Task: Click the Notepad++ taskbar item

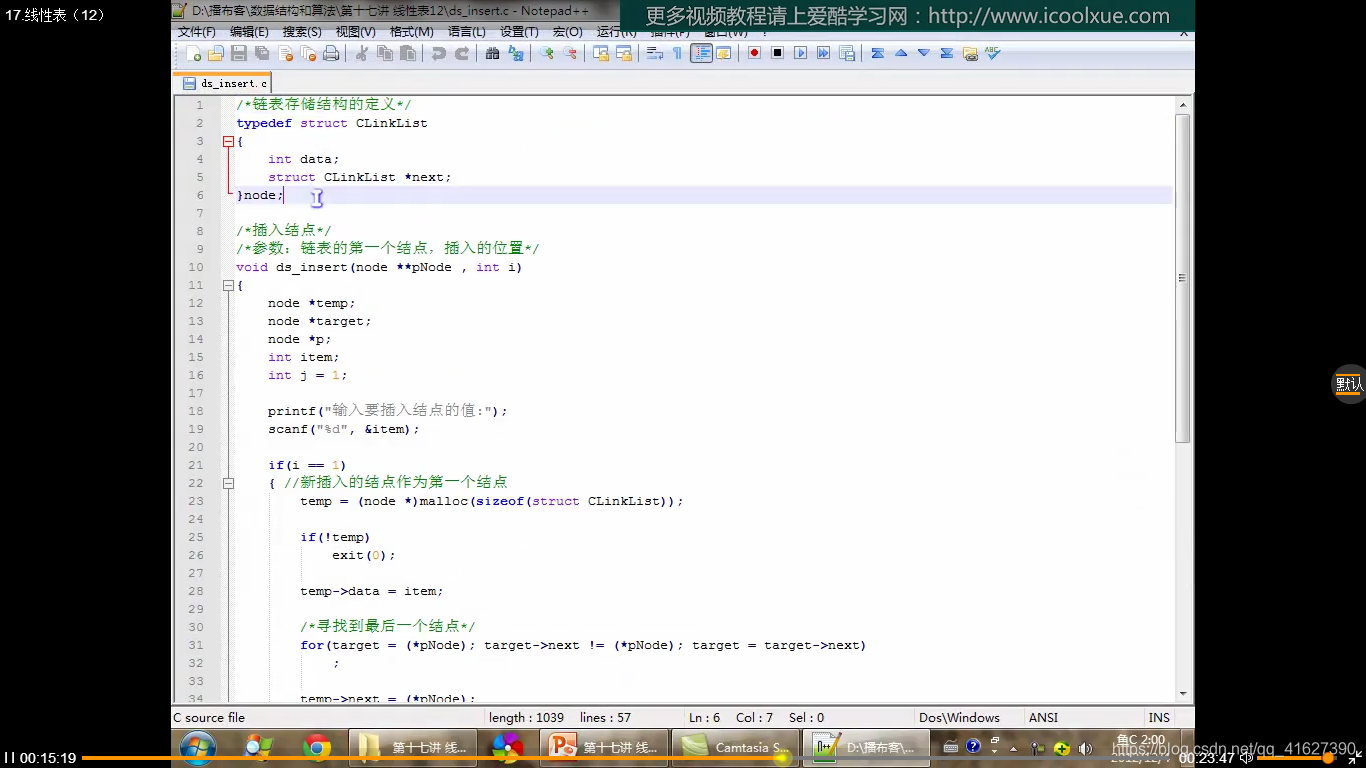Action: coord(866,747)
